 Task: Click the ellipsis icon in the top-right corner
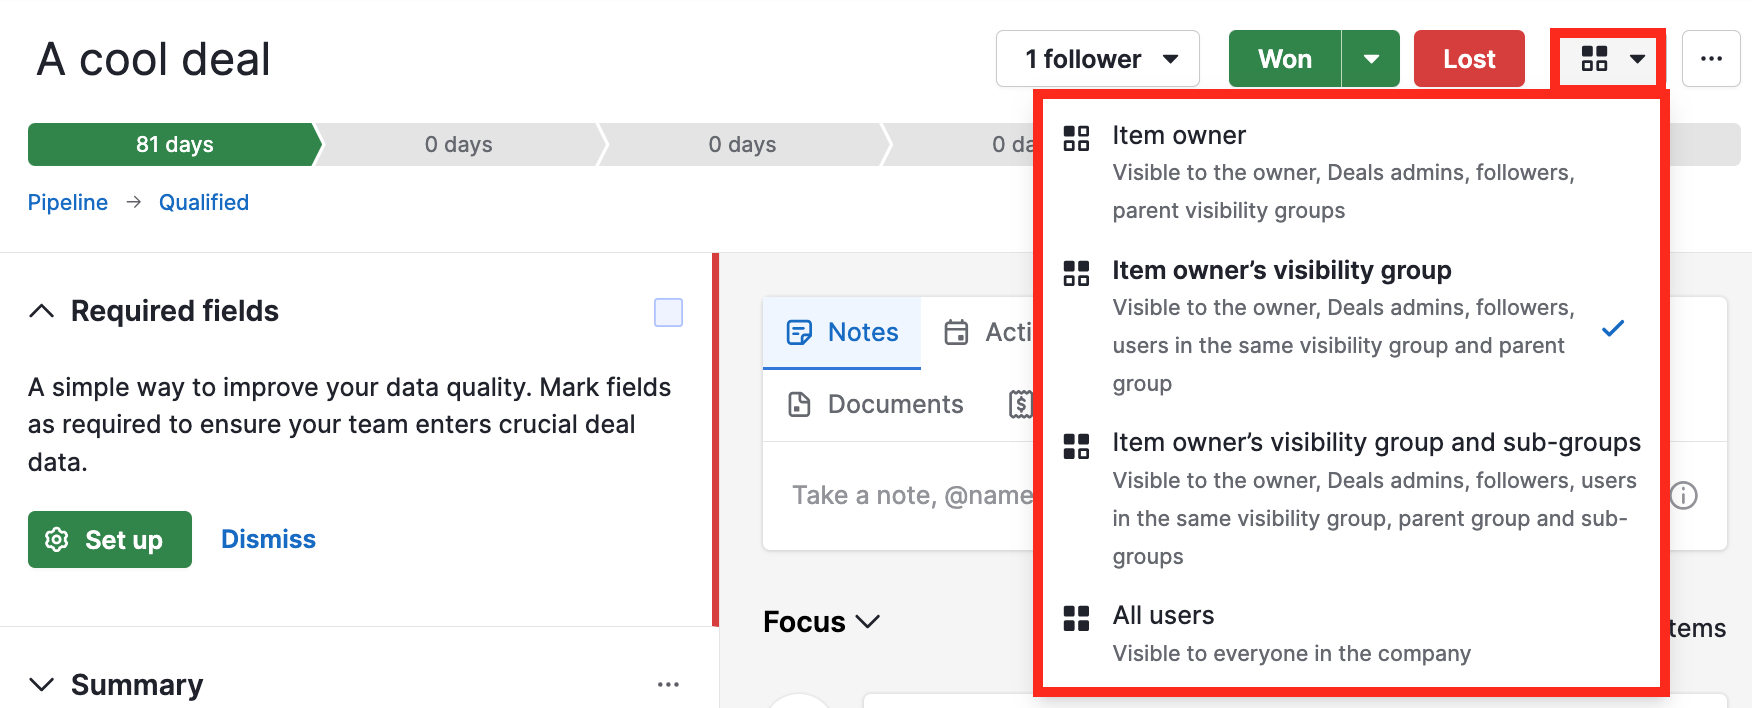(x=1712, y=58)
